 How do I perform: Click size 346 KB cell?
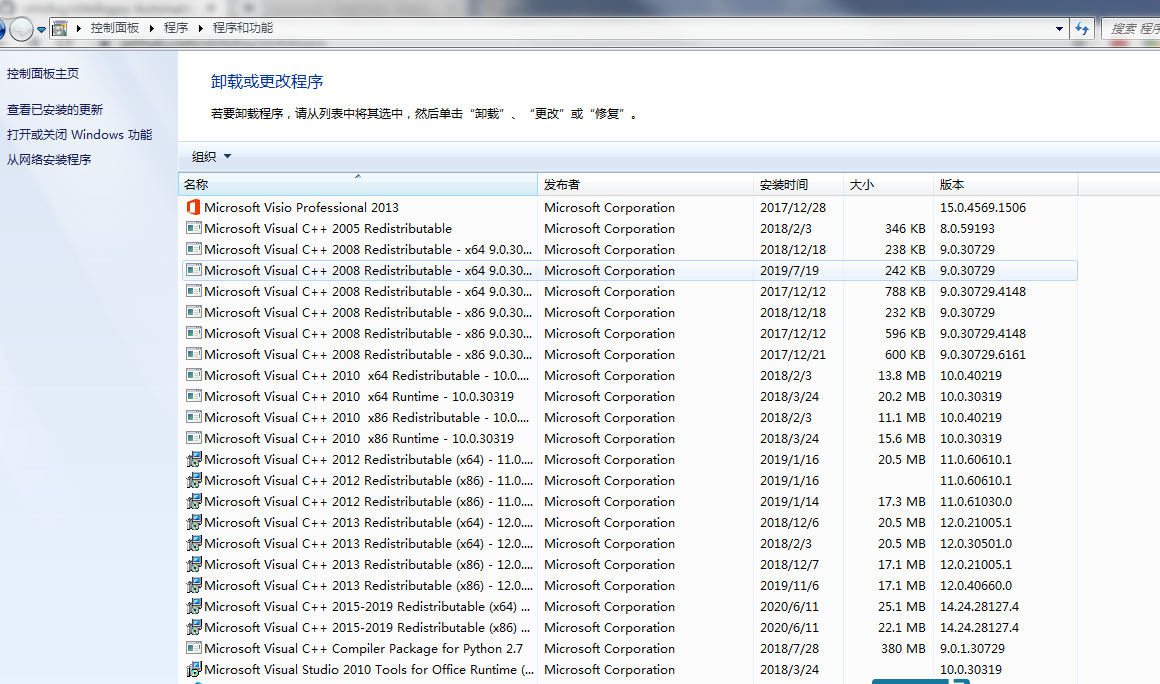905,228
